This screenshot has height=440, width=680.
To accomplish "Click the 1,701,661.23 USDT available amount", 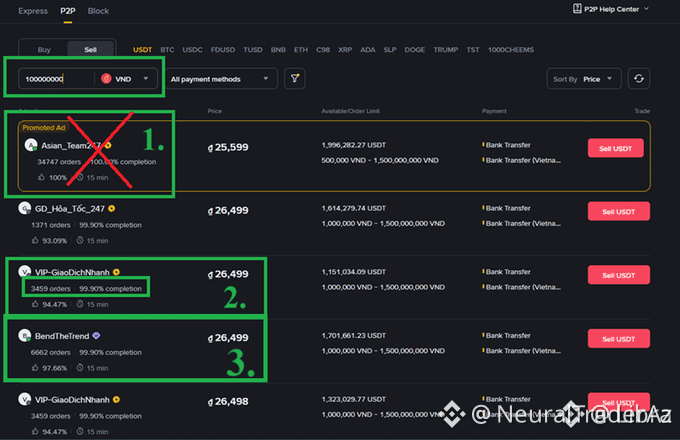I will 354,336.
